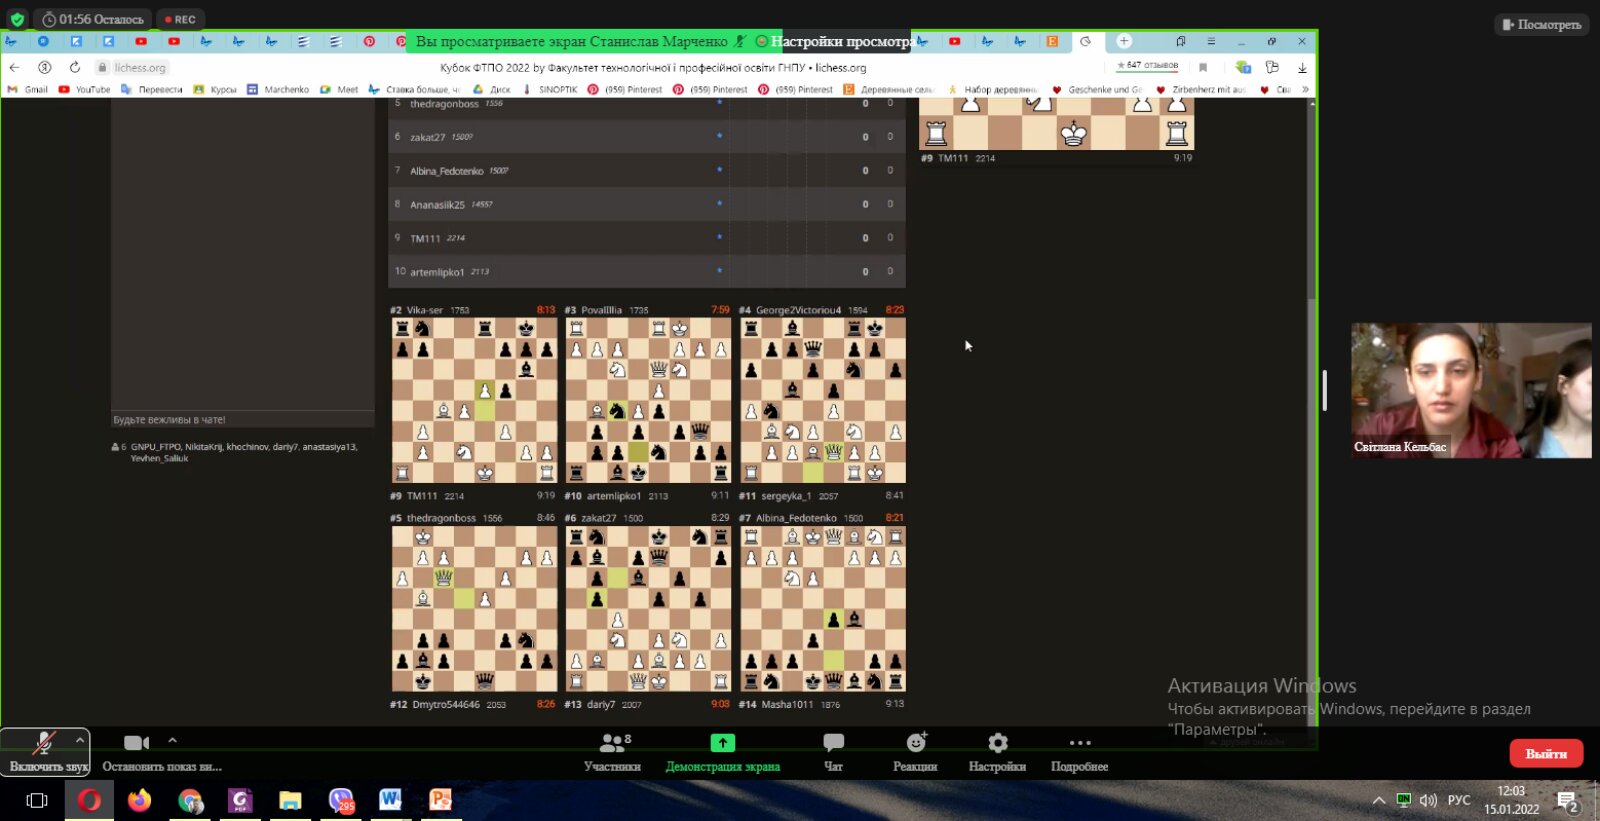Open Opera browser from taskbar
1600x821 pixels.
[89, 800]
